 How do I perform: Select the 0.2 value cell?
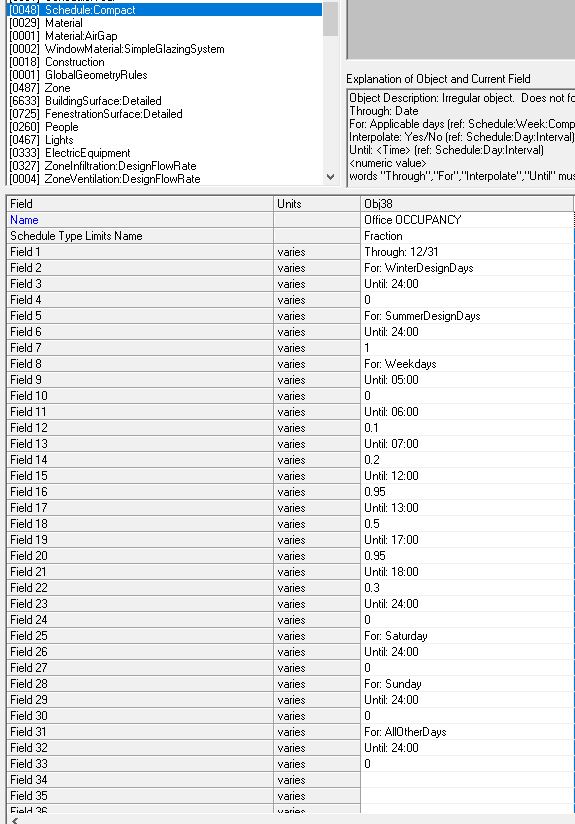pos(467,460)
